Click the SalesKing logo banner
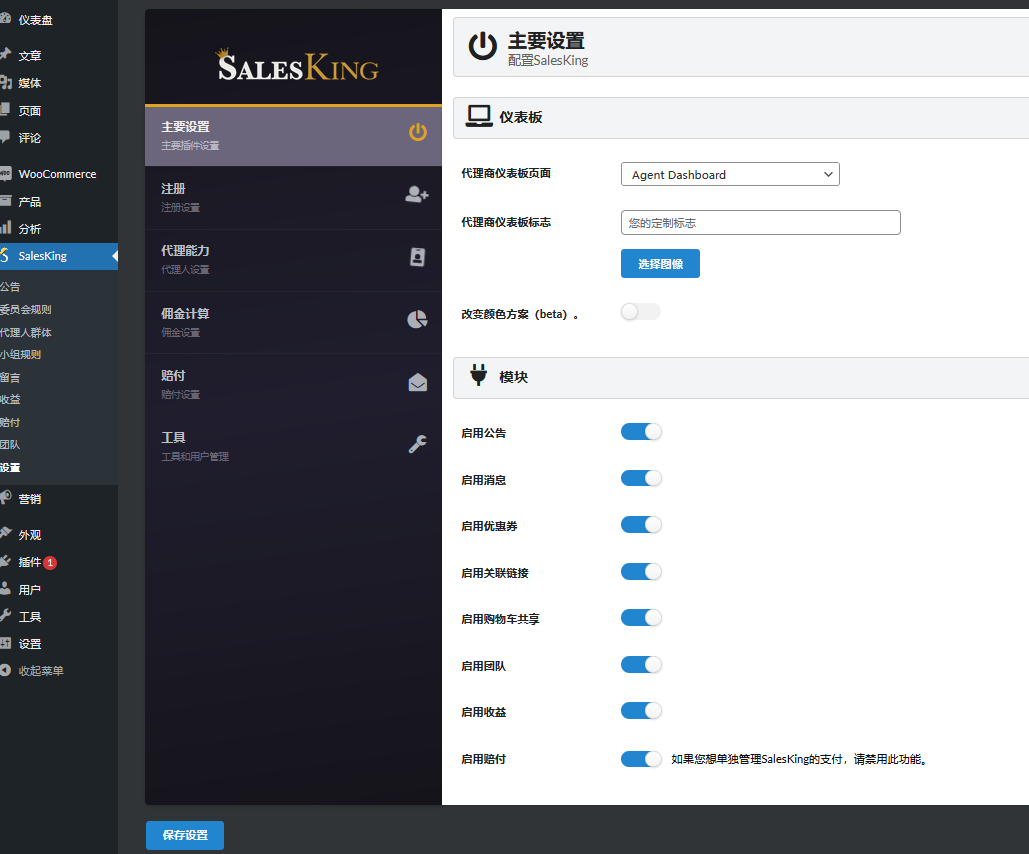The image size is (1029, 854). (x=298, y=65)
